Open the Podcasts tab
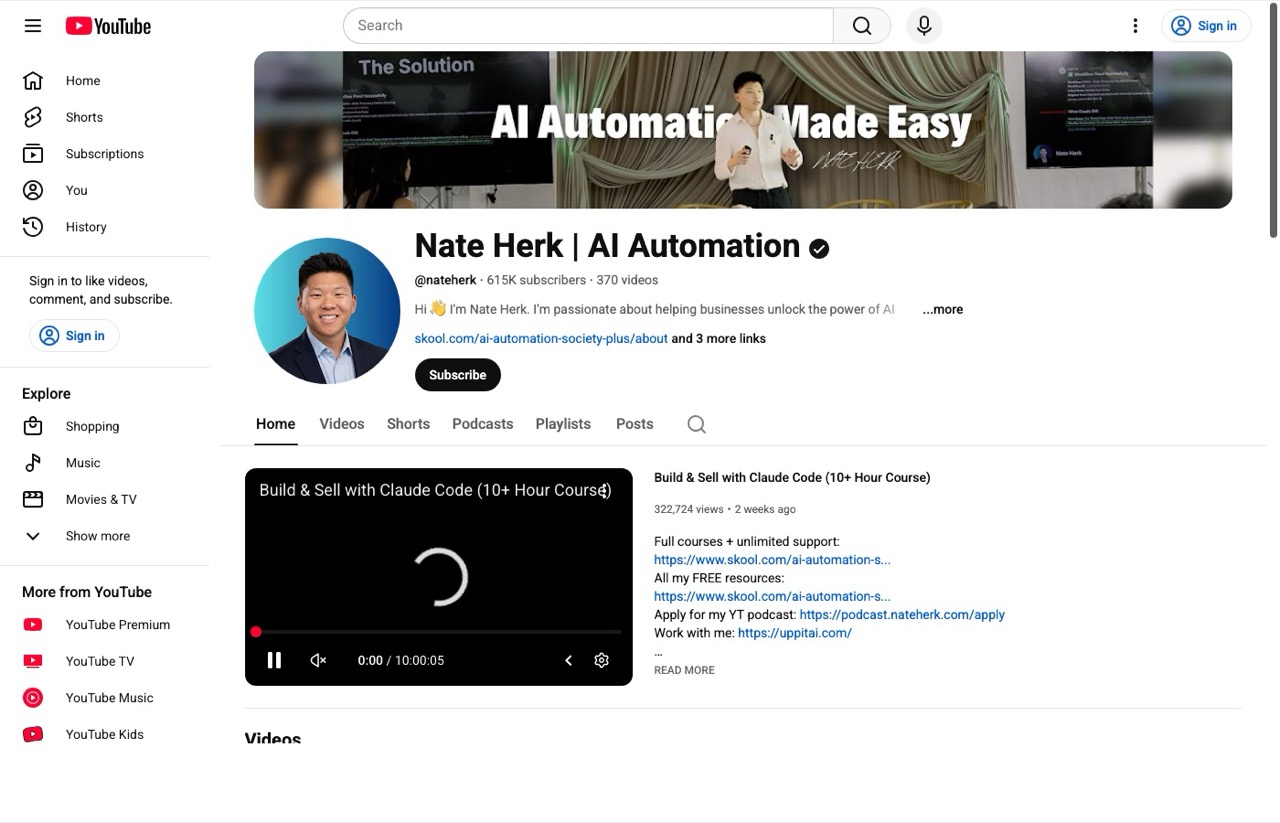The image size is (1280, 823). tap(482, 424)
